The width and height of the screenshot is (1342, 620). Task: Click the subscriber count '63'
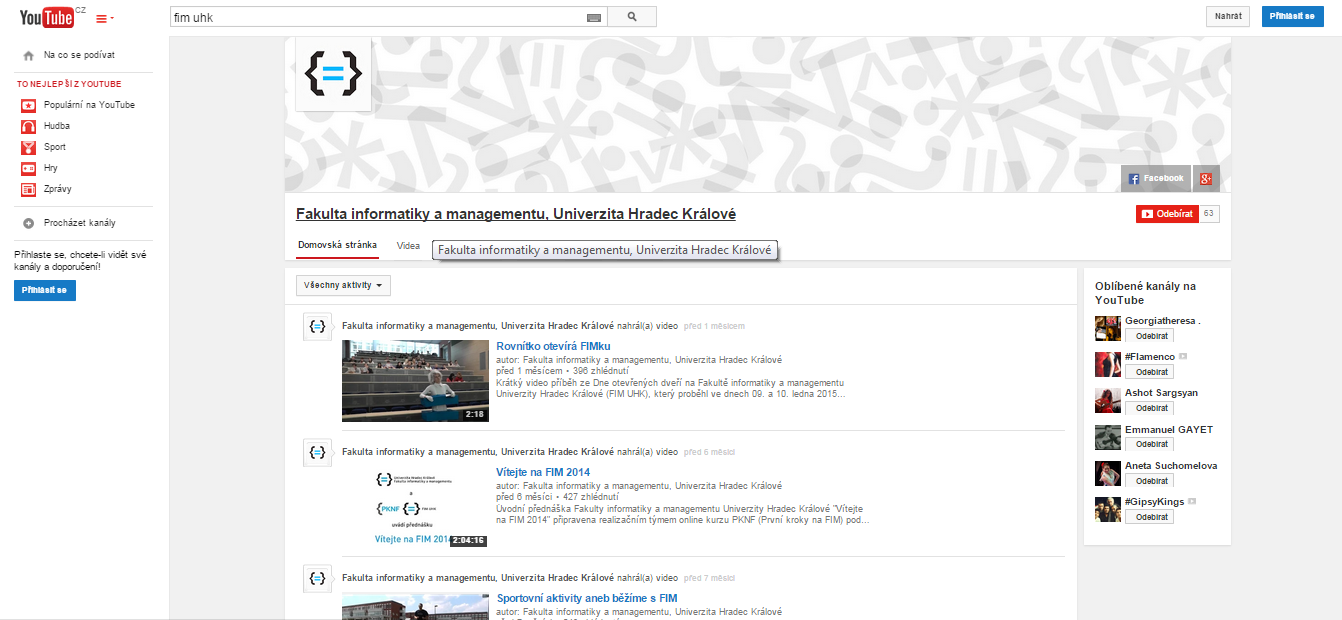1209,214
